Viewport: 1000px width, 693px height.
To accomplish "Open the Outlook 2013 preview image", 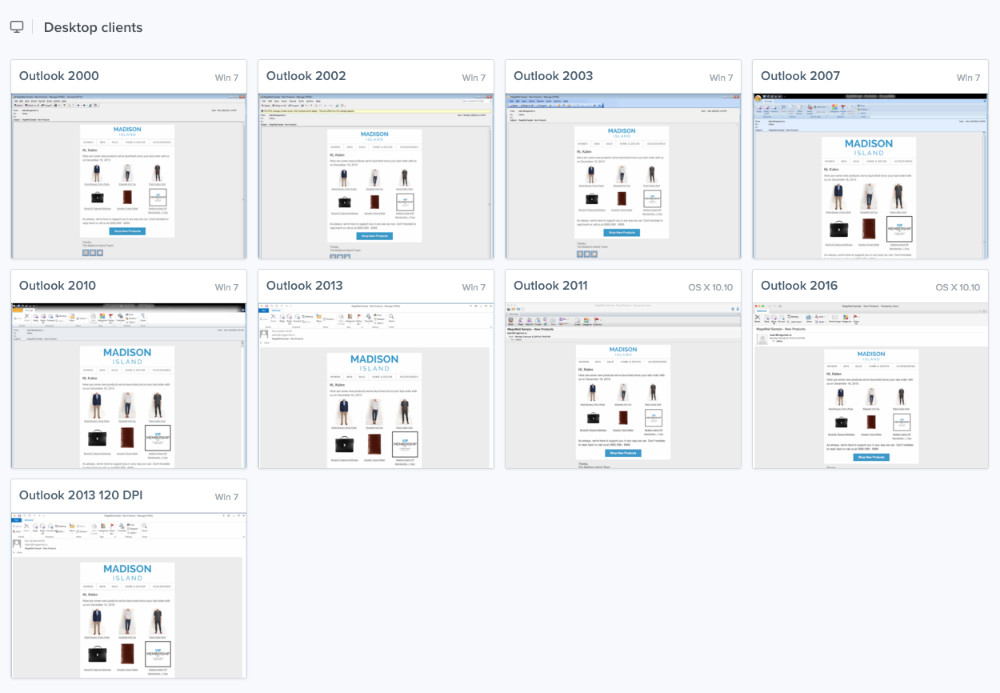I will tap(375, 385).
